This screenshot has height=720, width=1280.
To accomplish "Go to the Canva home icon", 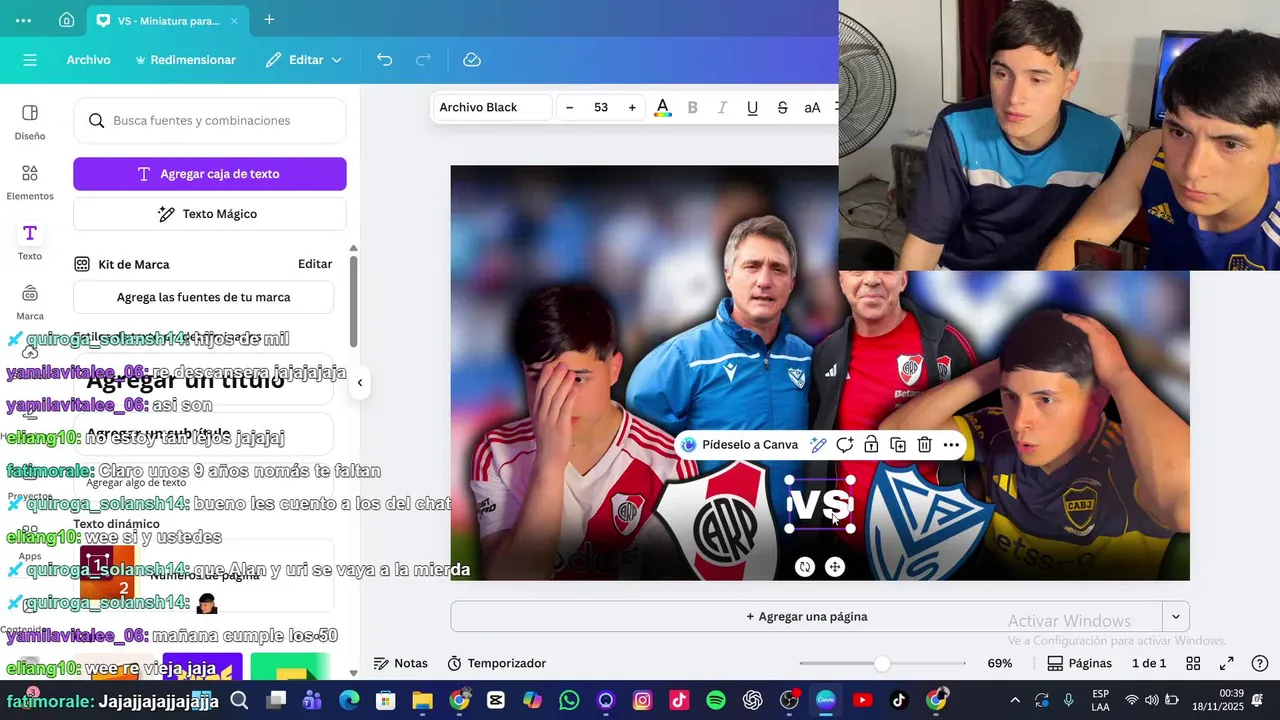I will click(66, 20).
